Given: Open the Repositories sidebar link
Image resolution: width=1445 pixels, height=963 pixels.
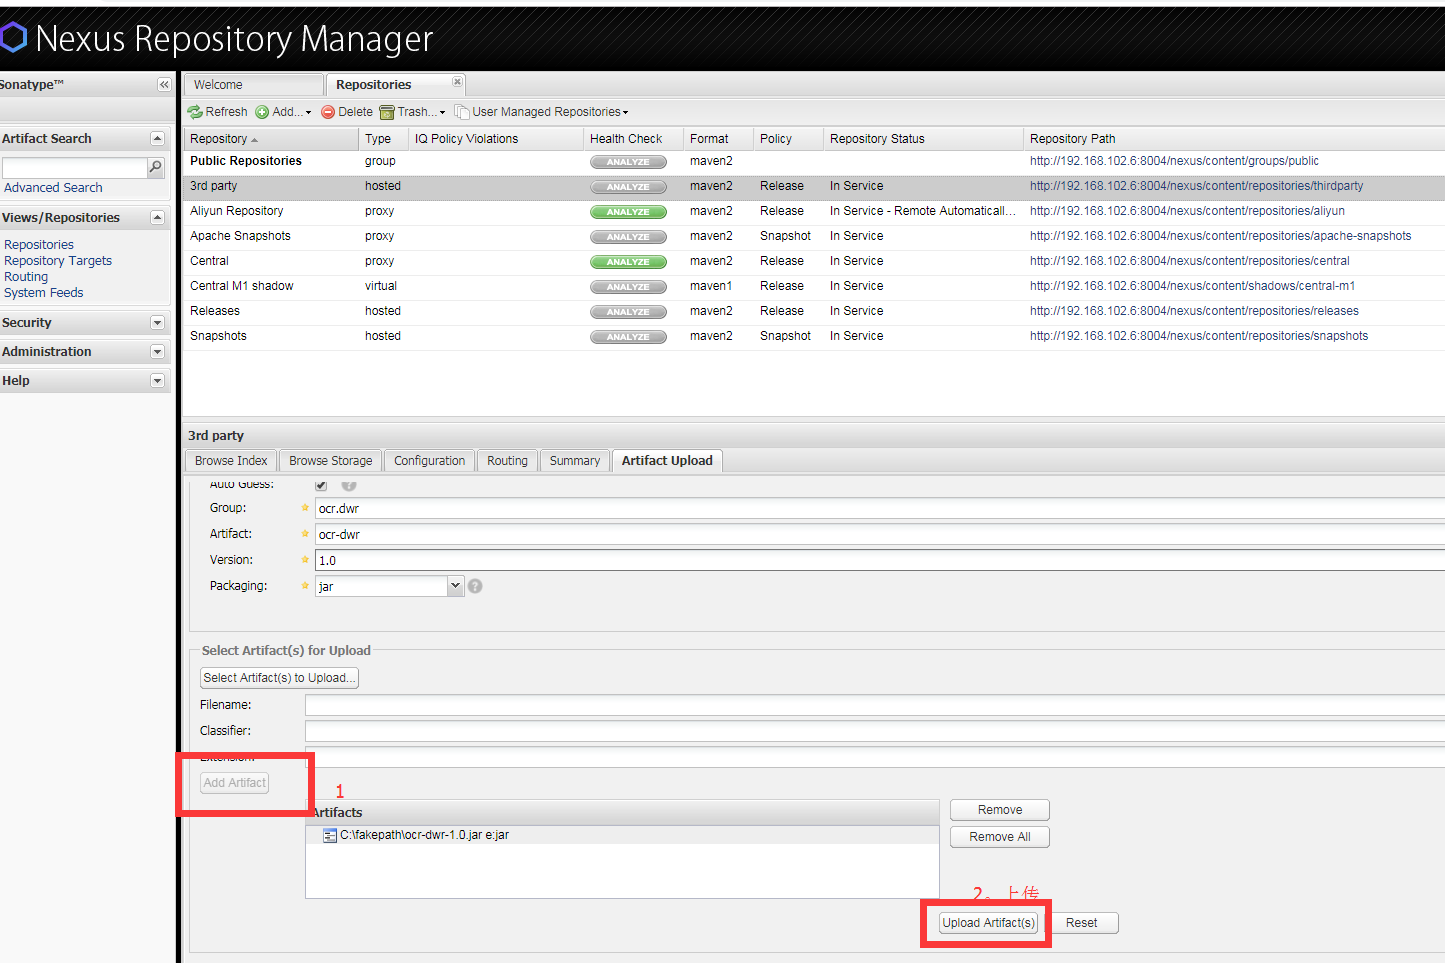Looking at the screenshot, I should click(x=39, y=245).
